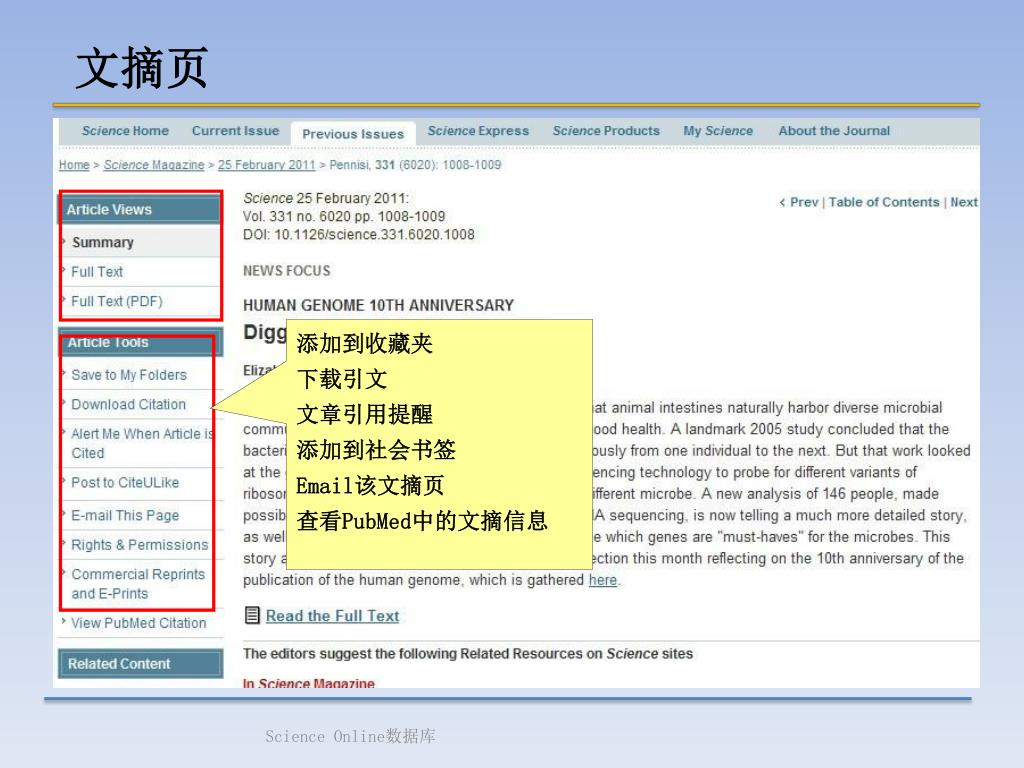Select the Previous Issues tab
Screen dimensions: 1024x768
[x=353, y=134]
